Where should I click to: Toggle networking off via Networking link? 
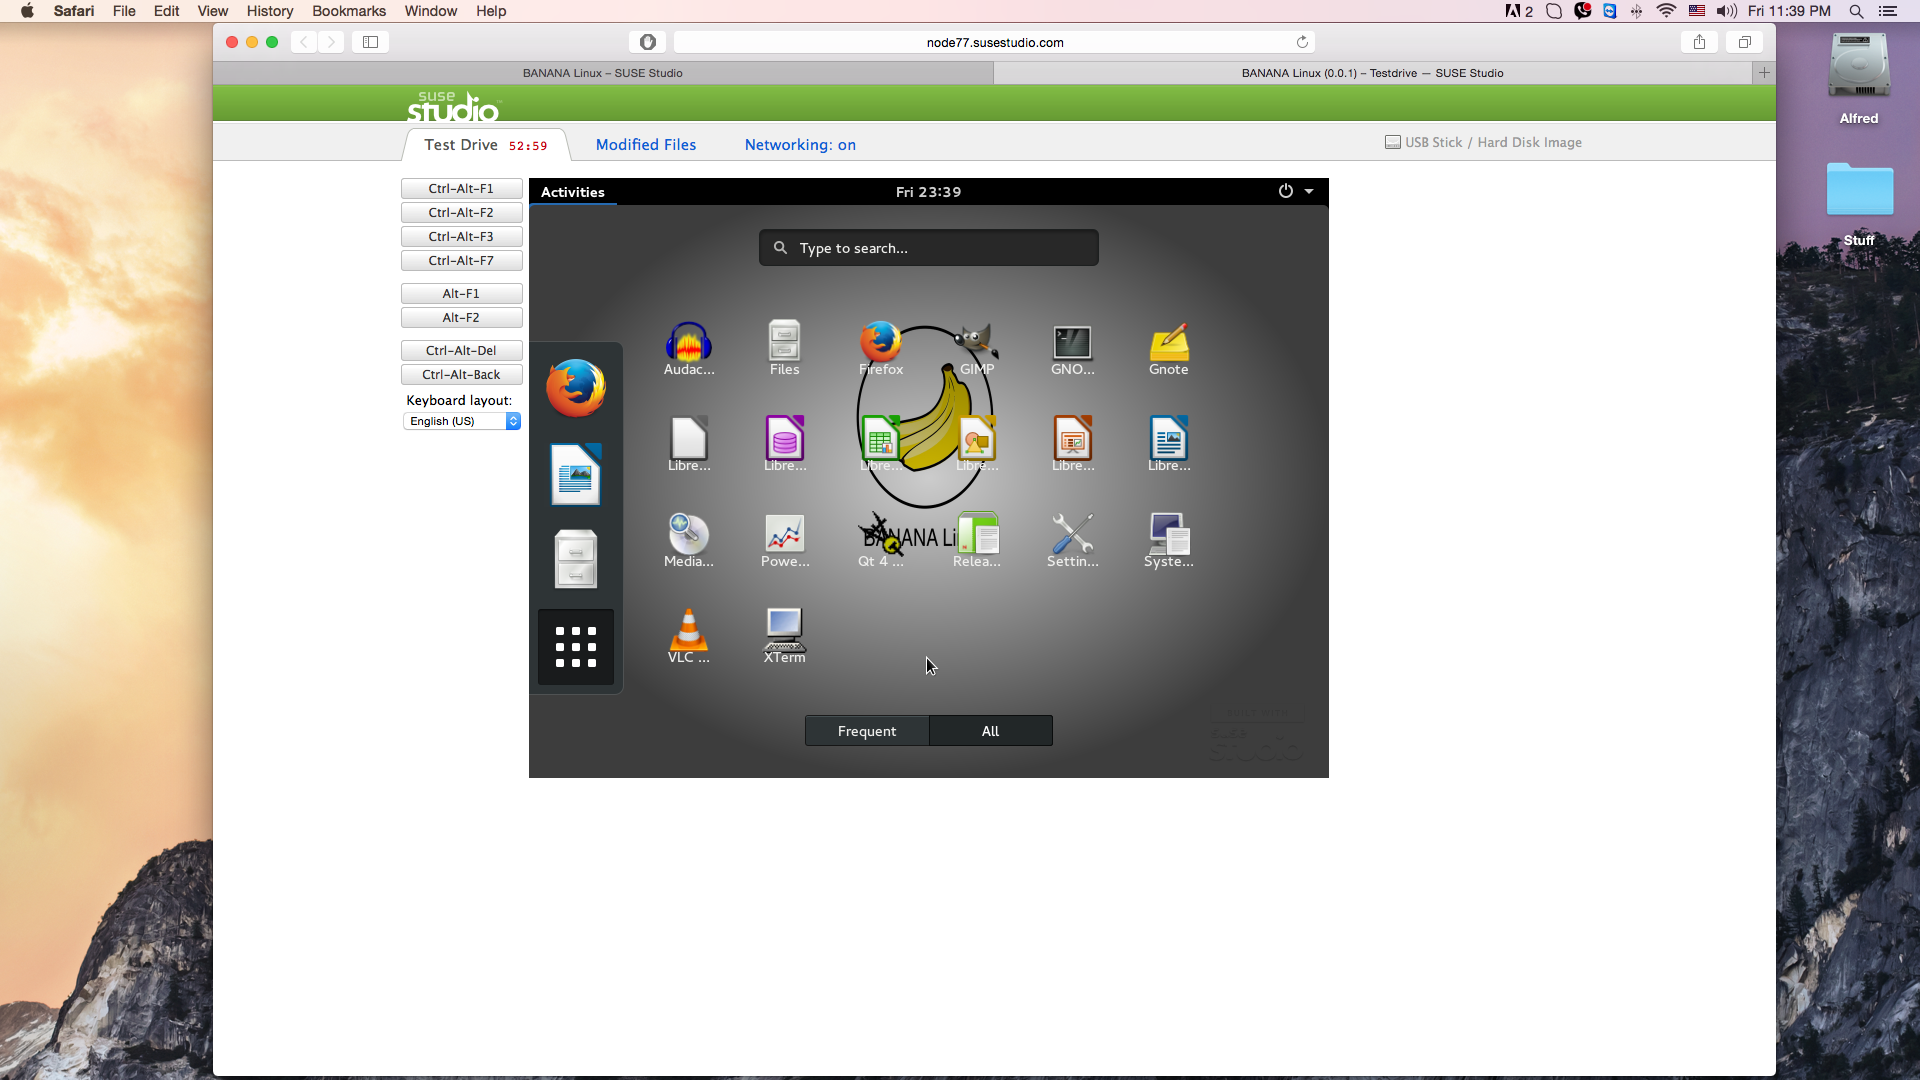click(800, 144)
